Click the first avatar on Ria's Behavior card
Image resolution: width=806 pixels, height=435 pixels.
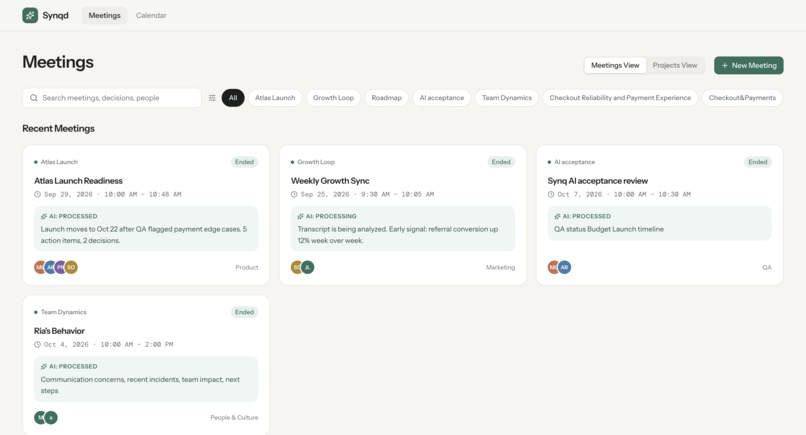(x=40, y=418)
